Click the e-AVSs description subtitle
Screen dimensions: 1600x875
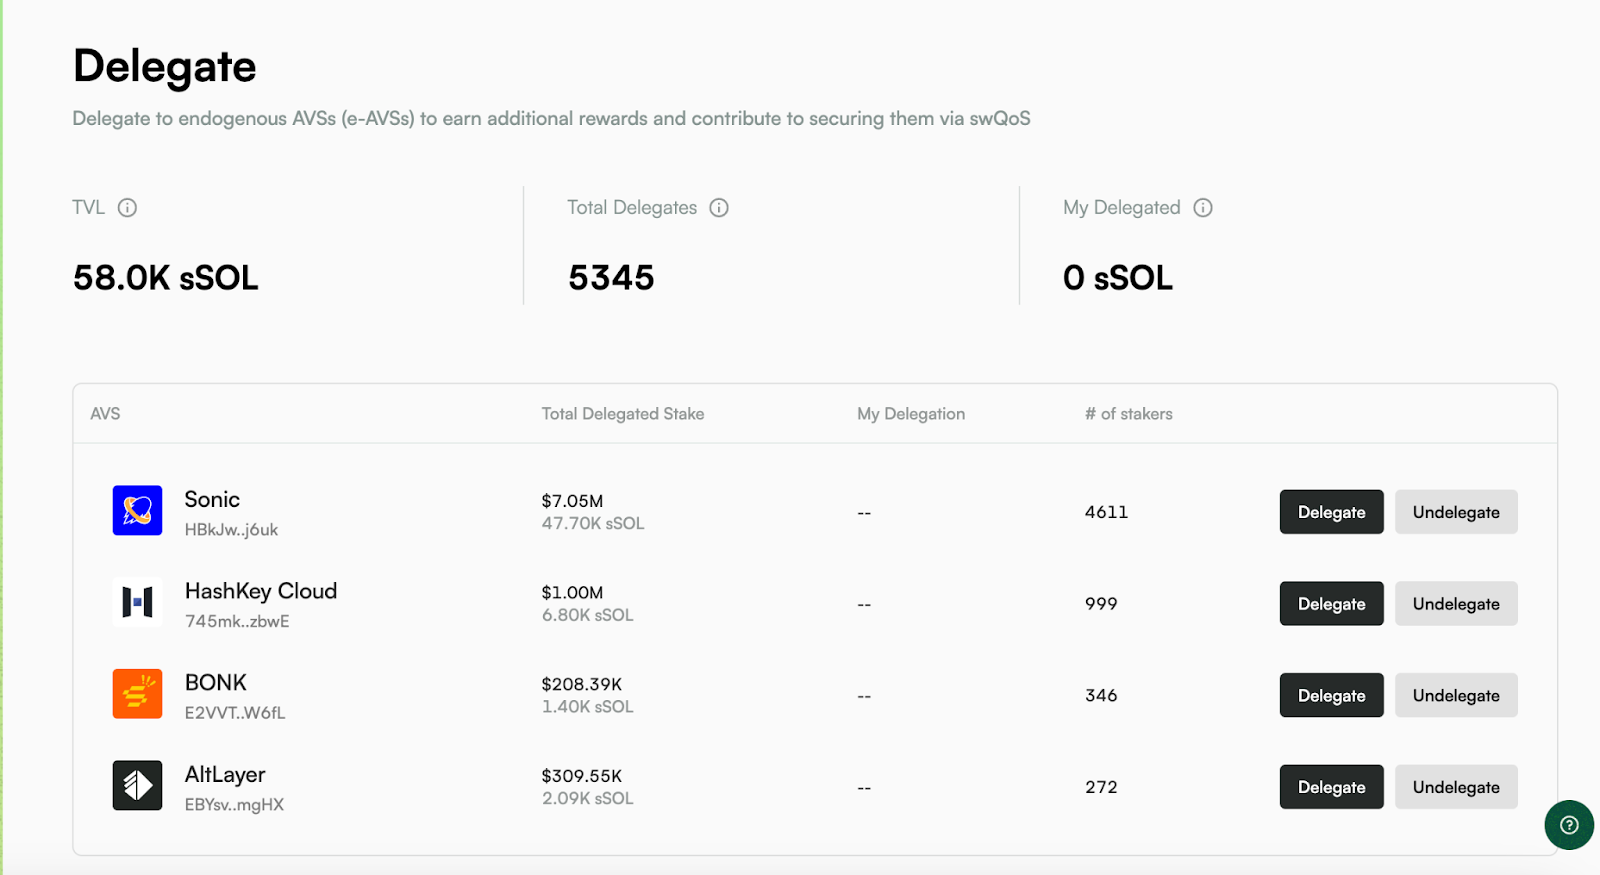click(x=551, y=119)
